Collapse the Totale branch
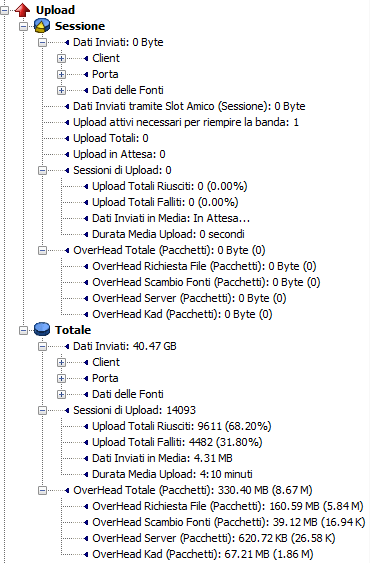This screenshot has height=563, width=370. coord(23,330)
